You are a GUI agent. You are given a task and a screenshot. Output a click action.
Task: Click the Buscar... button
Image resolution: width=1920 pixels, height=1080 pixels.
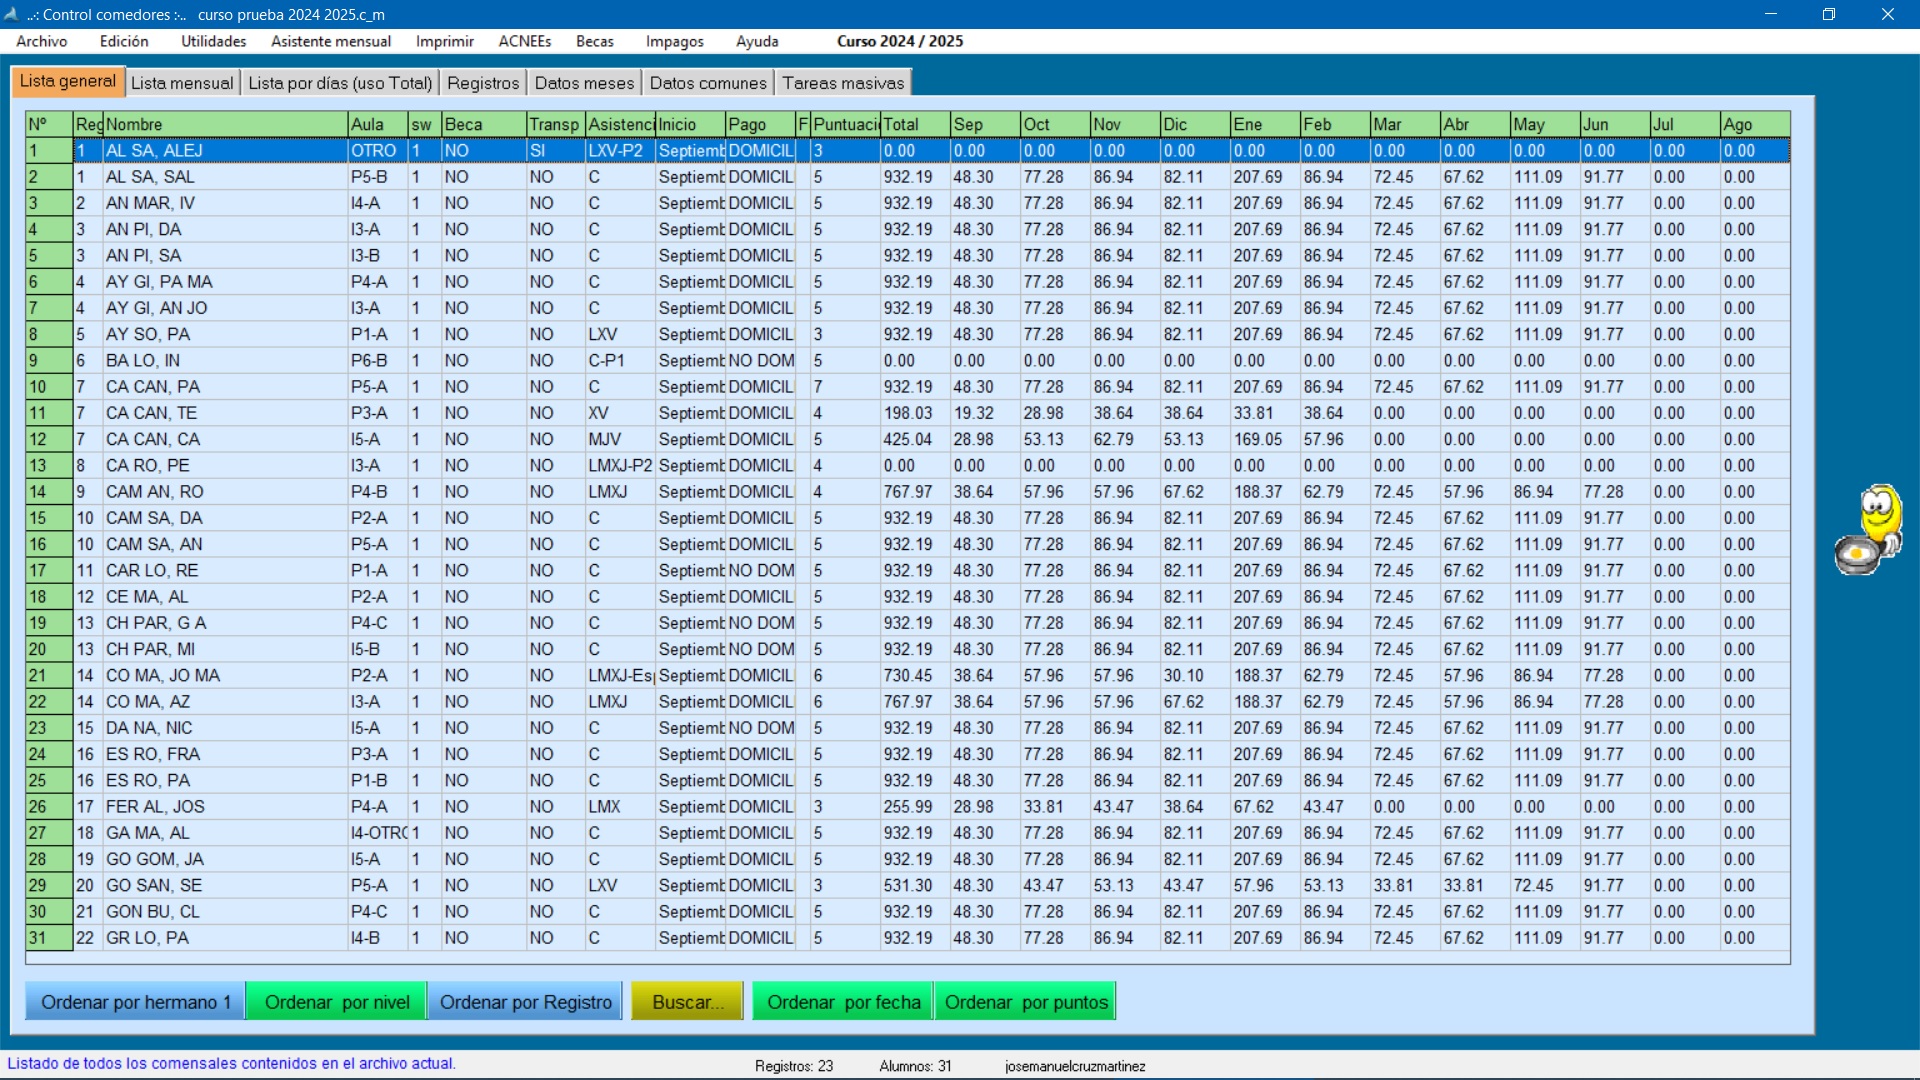point(687,1002)
